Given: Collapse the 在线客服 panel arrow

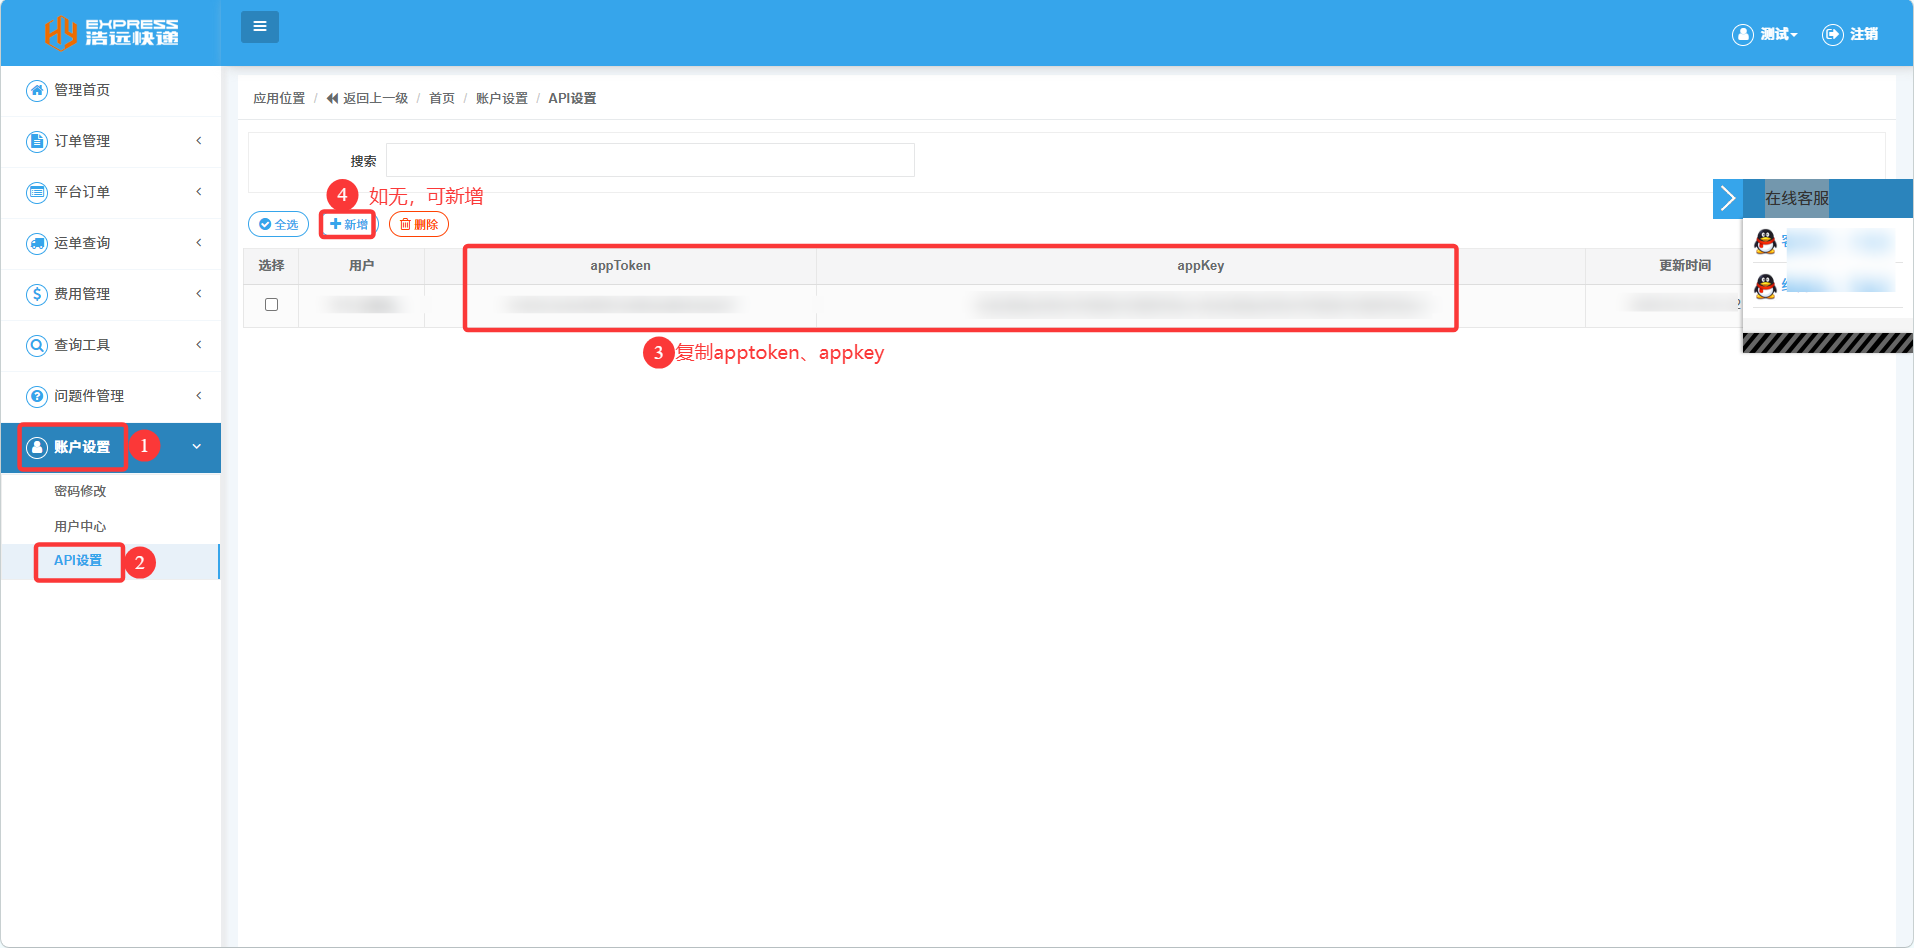Looking at the screenshot, I should 1728,198.
